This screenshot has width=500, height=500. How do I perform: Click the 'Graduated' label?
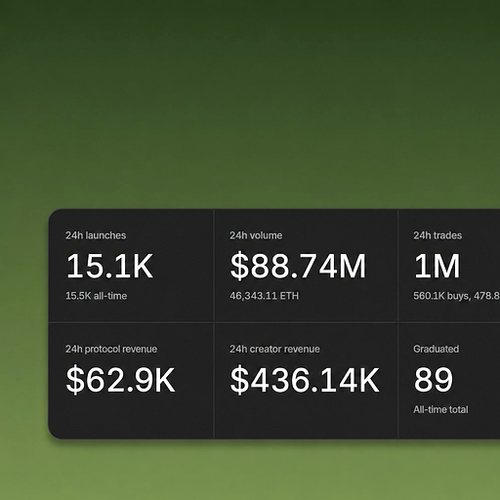click(x=436, y=349)
